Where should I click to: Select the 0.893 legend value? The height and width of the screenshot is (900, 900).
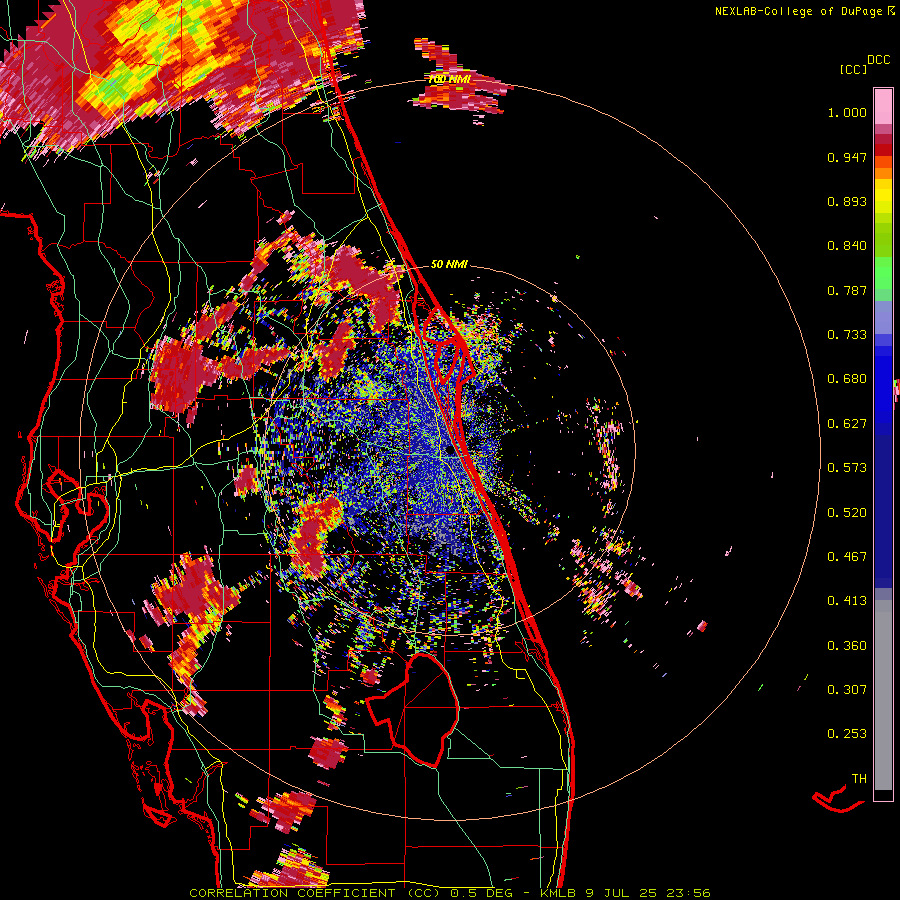click(847, 201)
